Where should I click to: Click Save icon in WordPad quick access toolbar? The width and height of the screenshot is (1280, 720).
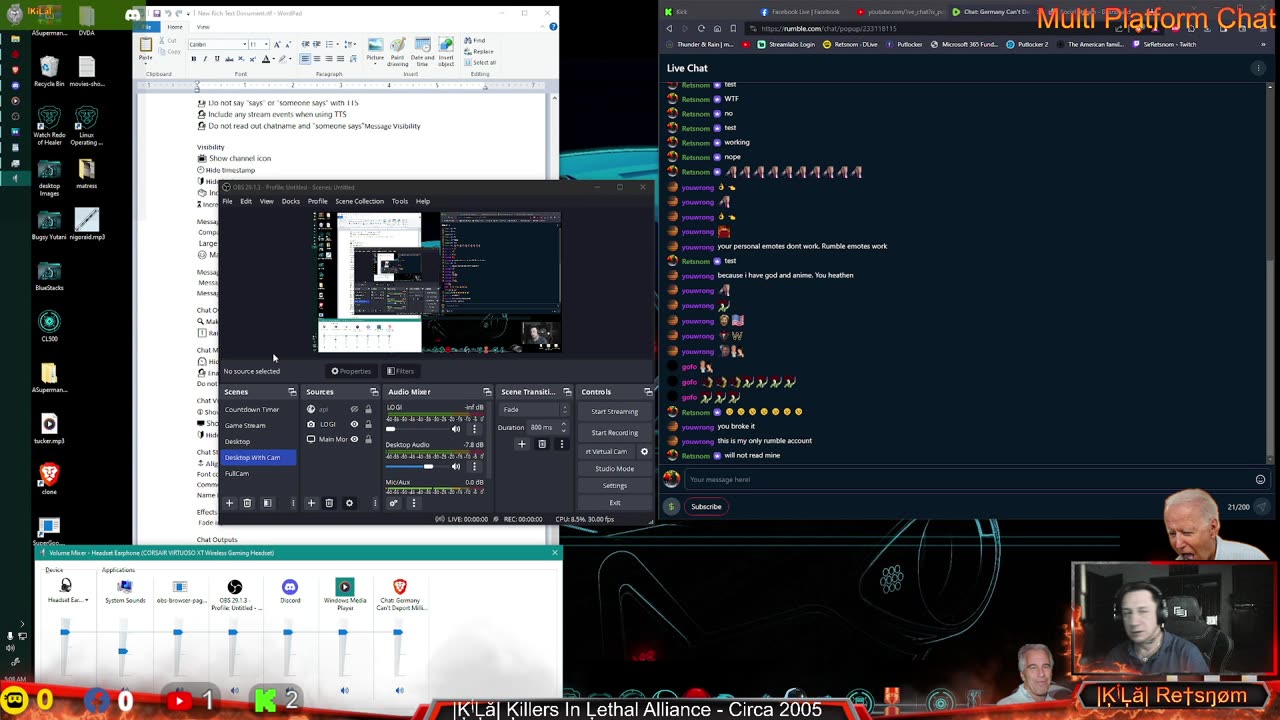point(157,13)
